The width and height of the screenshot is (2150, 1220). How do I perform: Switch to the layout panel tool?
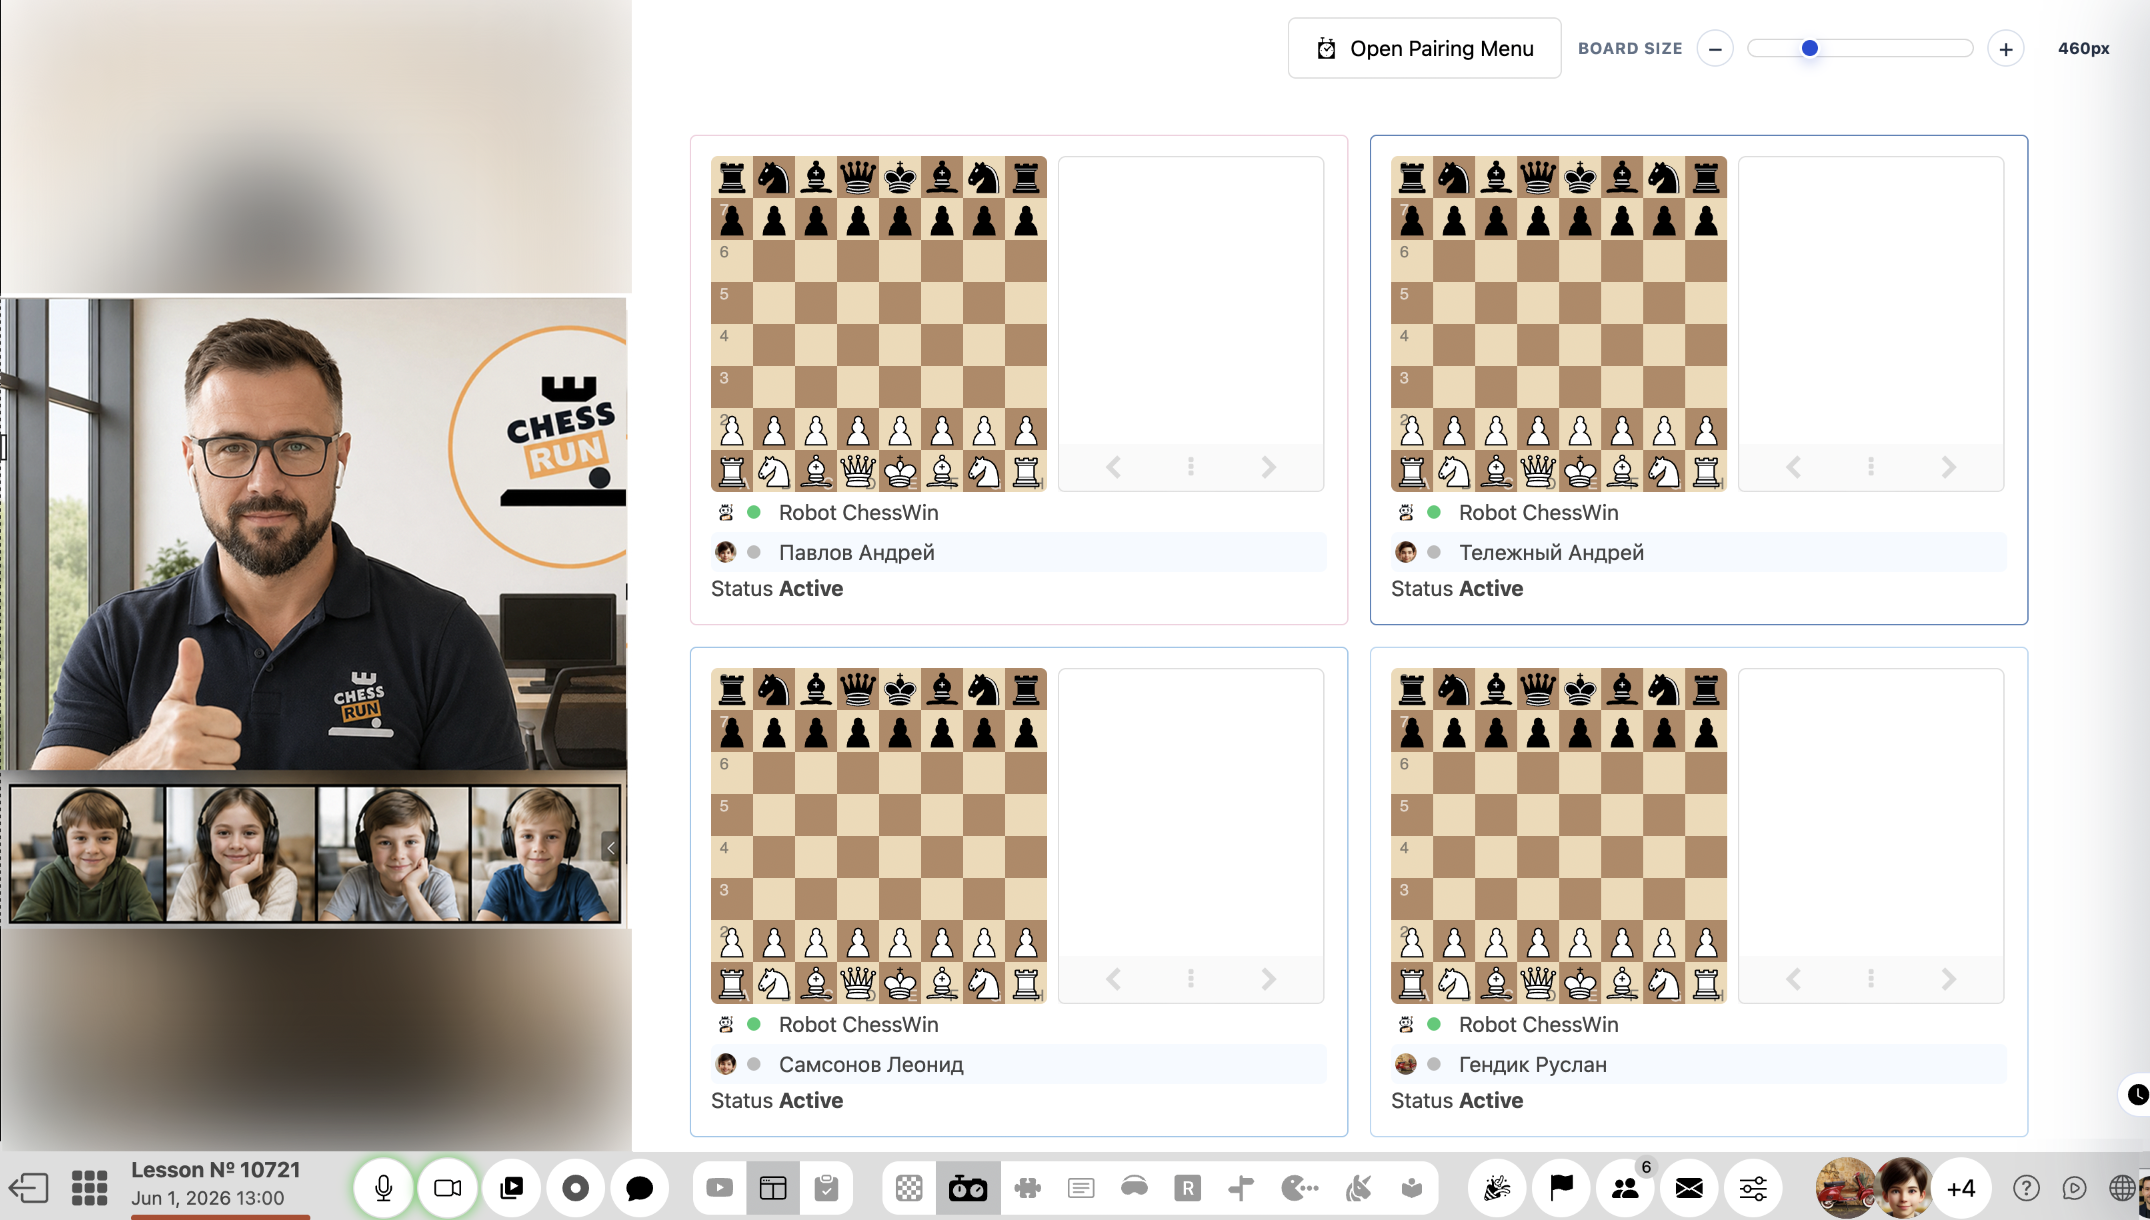point(773,1188)
